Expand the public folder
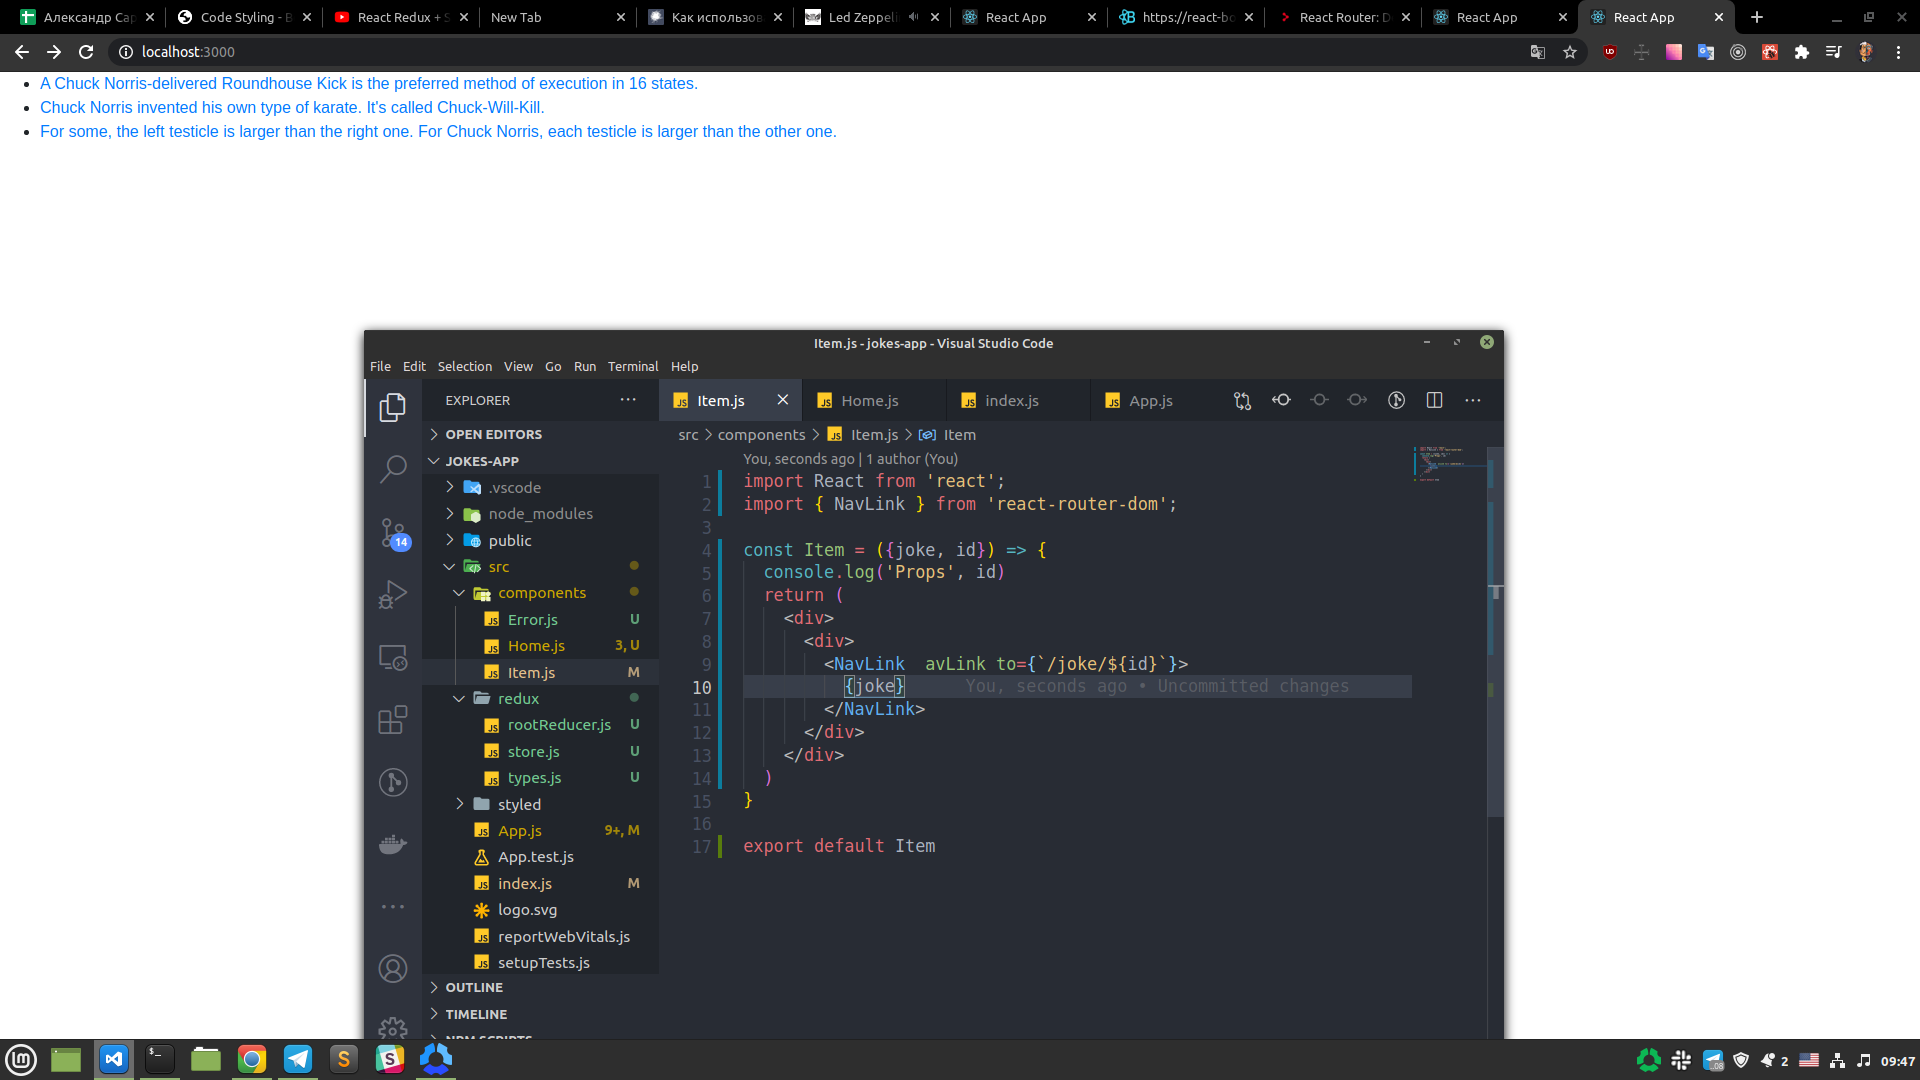The image size is (1920, 1080). pyautogui.click(x=540, y=540)
